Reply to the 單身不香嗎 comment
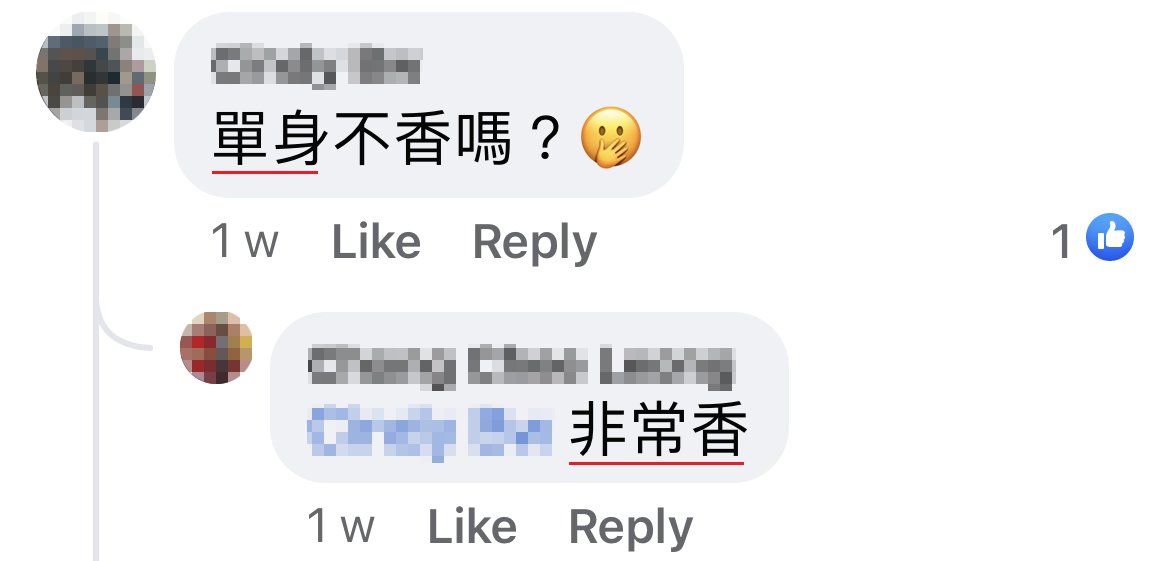 tap(535, 243)
